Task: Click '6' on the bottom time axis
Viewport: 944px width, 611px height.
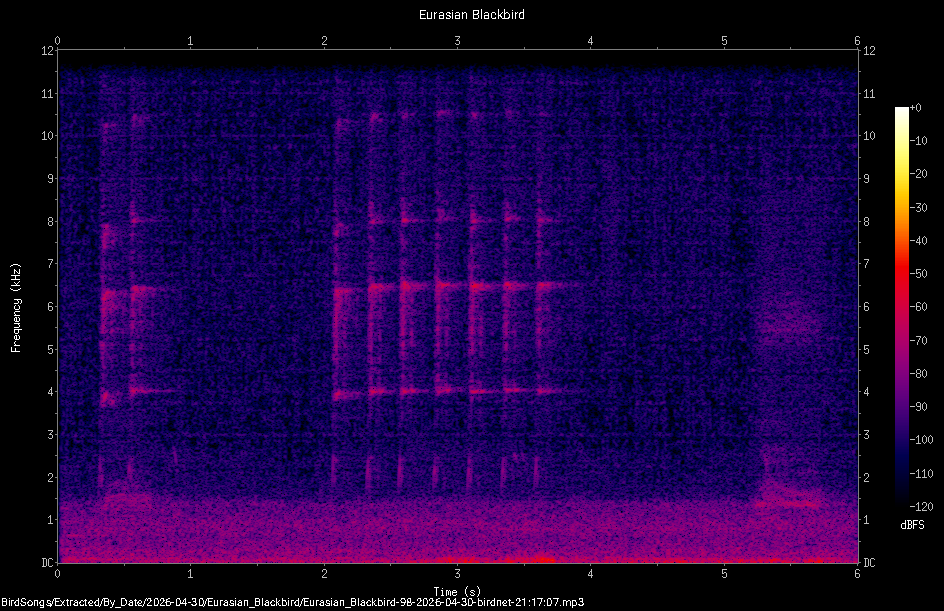Action: click(x=857, y=574)
